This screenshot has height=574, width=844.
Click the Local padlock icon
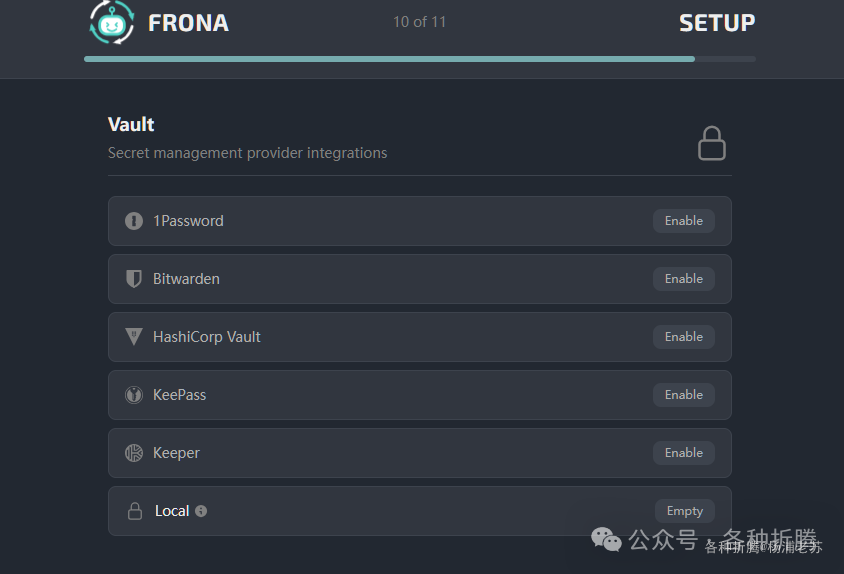(135, 511)
